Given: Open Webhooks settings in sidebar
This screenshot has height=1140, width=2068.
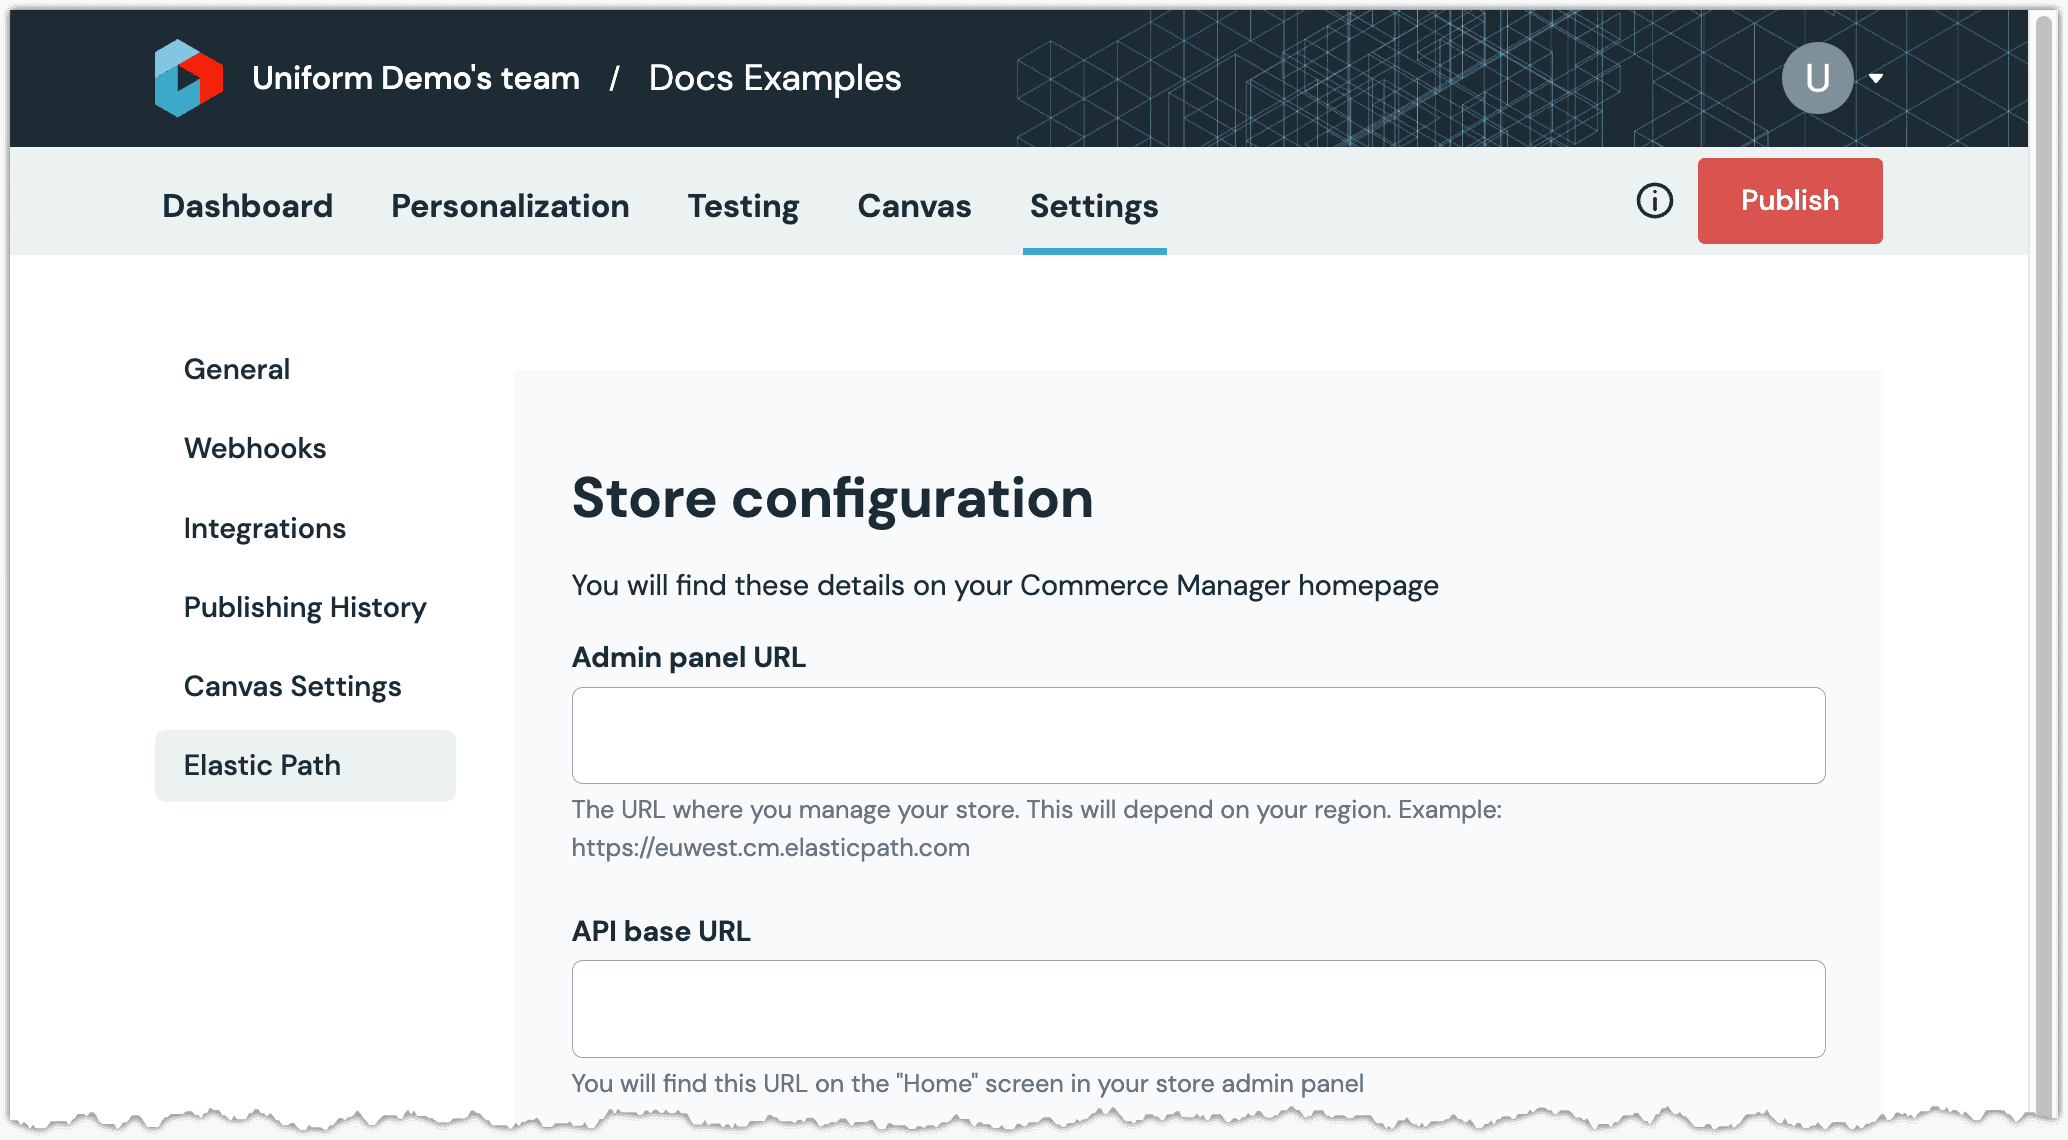Looking at the screenshot, I should pyautogui.click(x=255, y=448).
